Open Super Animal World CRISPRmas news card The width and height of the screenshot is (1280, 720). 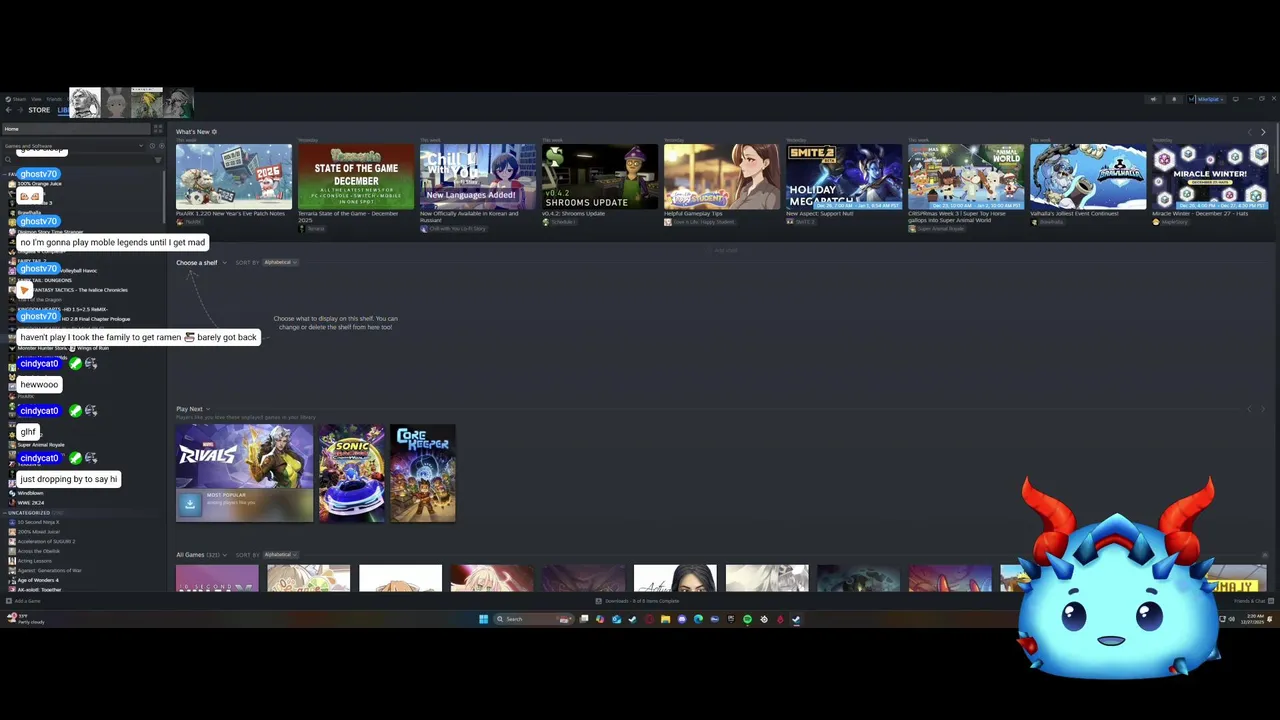coord(966,177)
